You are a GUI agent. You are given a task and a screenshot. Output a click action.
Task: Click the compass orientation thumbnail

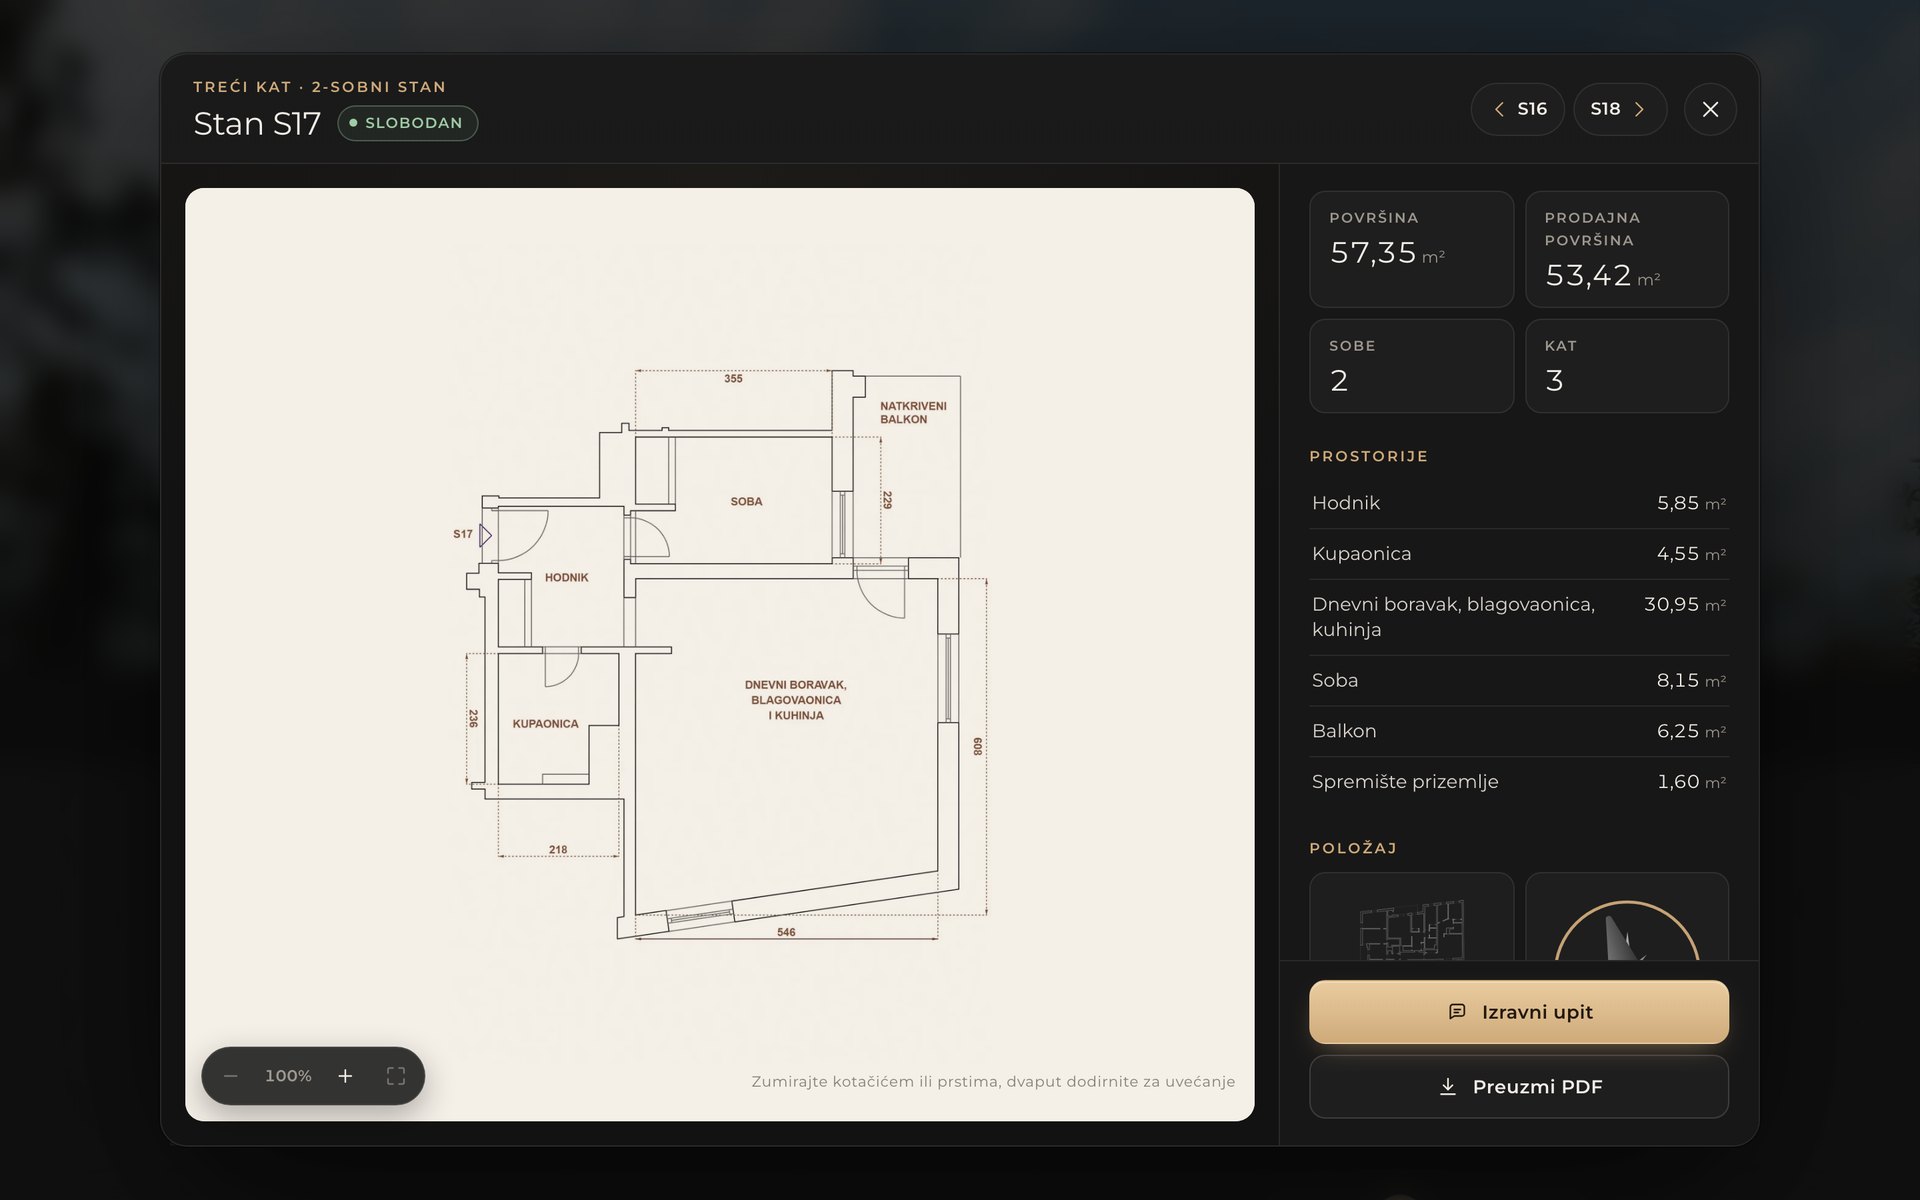(1627, 917)
